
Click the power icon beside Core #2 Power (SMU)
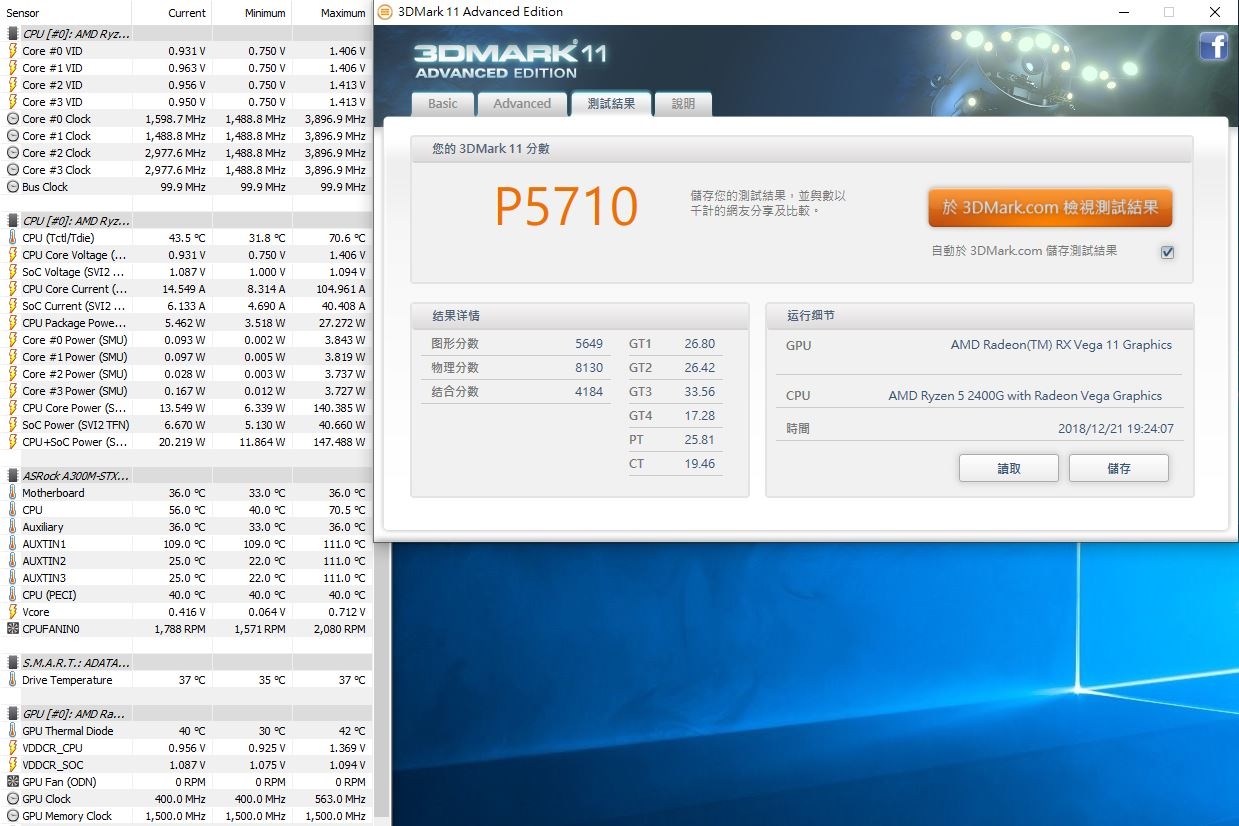point(13,374)
